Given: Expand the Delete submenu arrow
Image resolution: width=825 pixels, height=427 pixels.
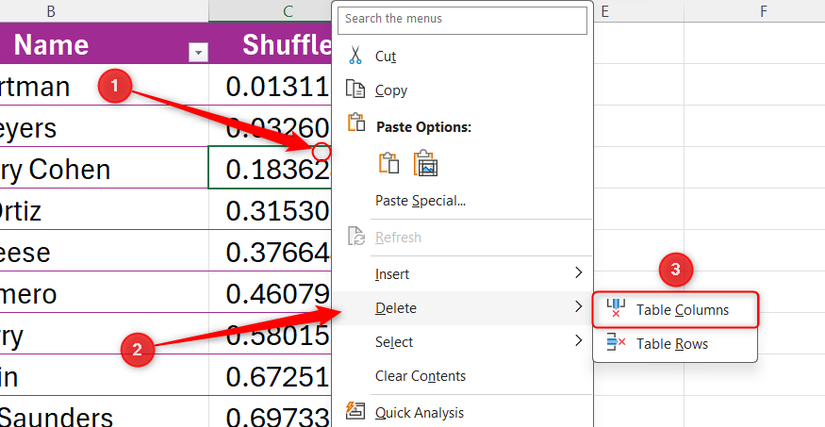Looking at the screenshot, I should pos(579,307).
